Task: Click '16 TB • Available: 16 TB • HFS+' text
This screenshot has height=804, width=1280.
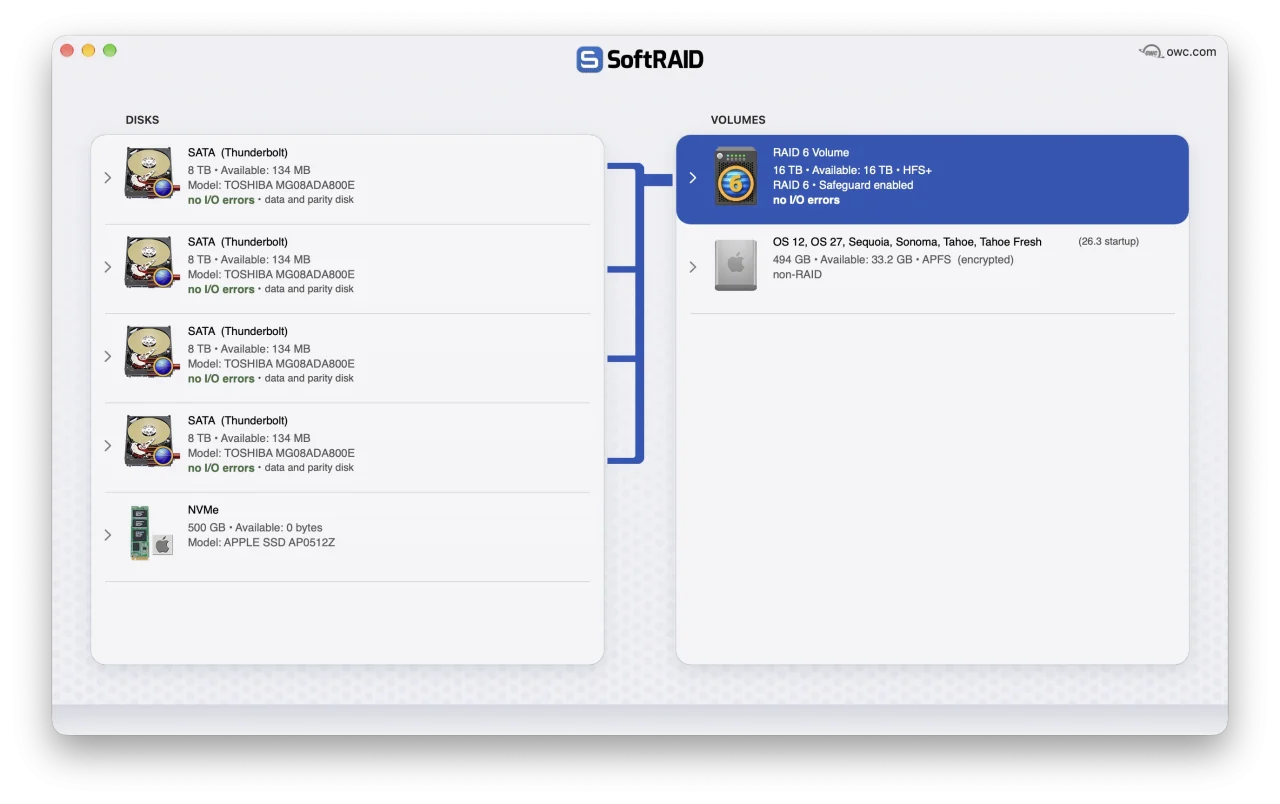Action: tap(852, 170)
